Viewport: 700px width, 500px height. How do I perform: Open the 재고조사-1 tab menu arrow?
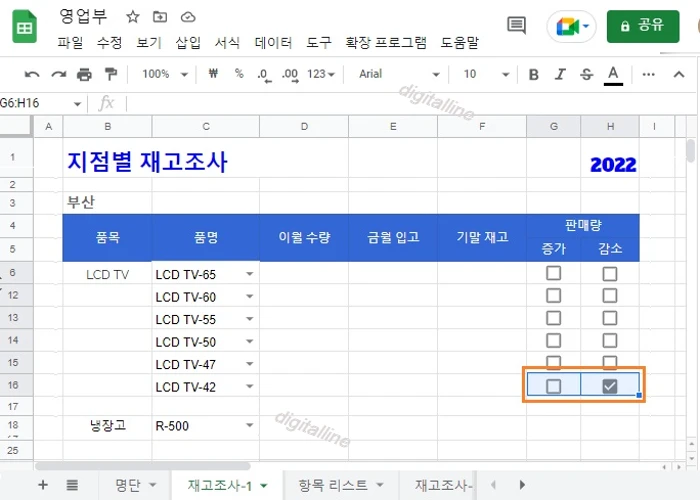coord(264,485)
